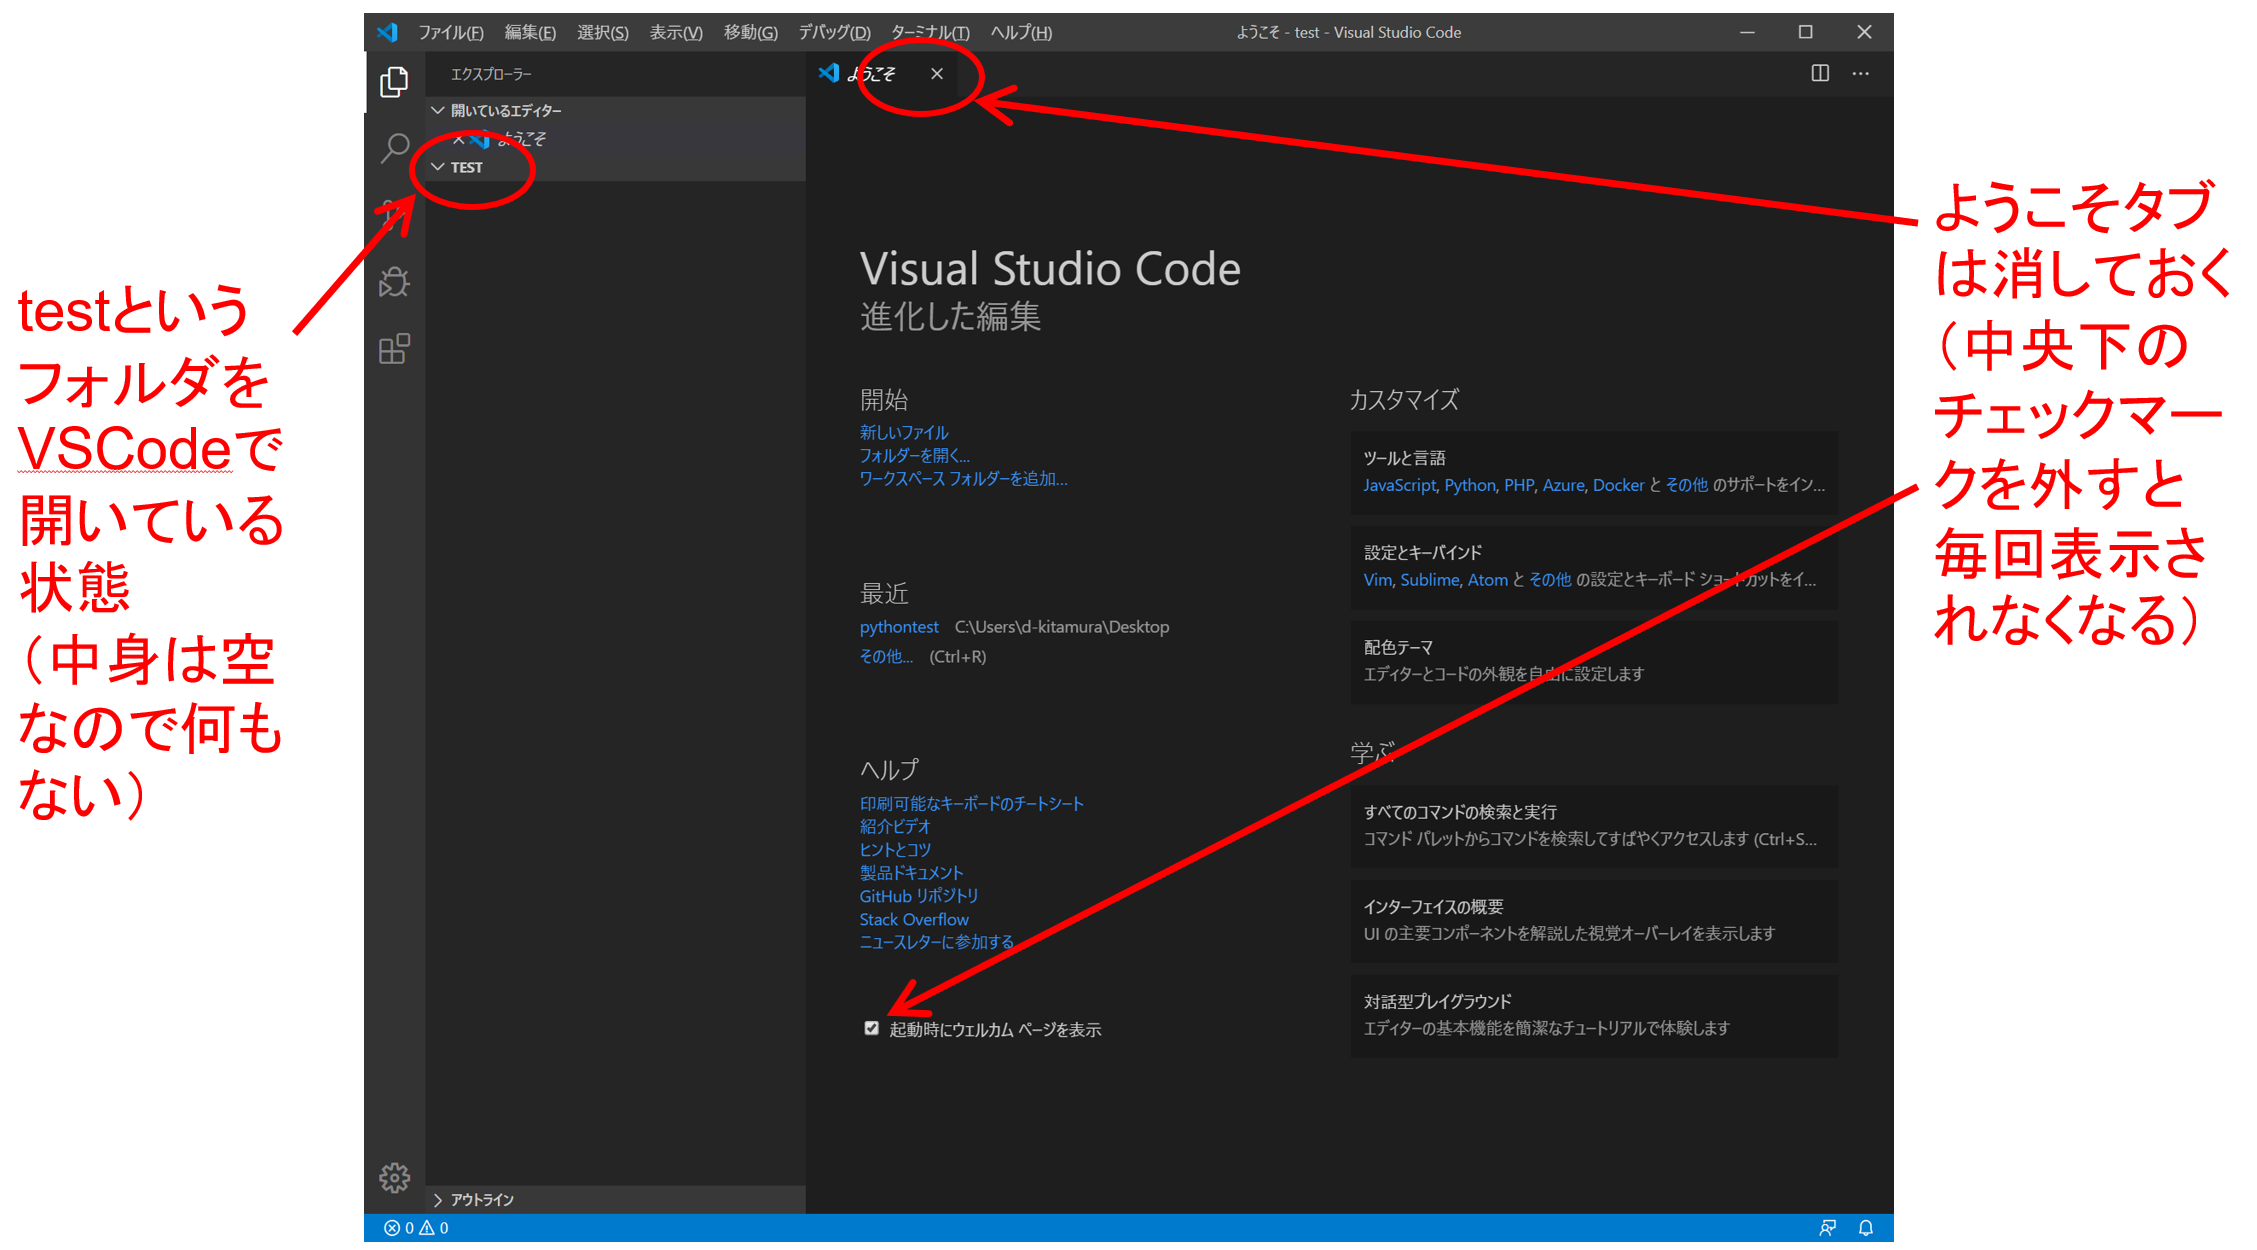
Task: Open the Search view in the activity bar
Action: (394, 149)
